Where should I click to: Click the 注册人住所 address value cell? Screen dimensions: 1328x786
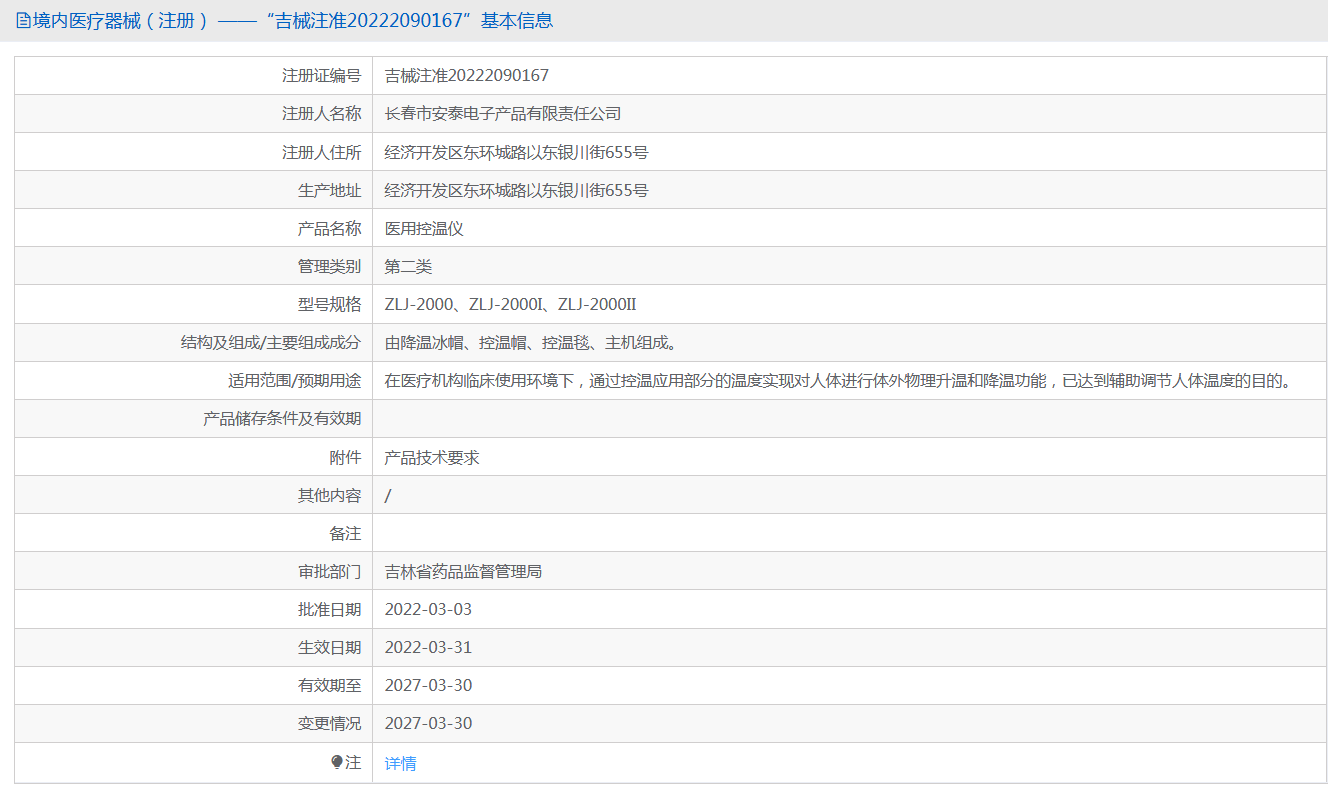pyautogui.click(x=849, y=152)
